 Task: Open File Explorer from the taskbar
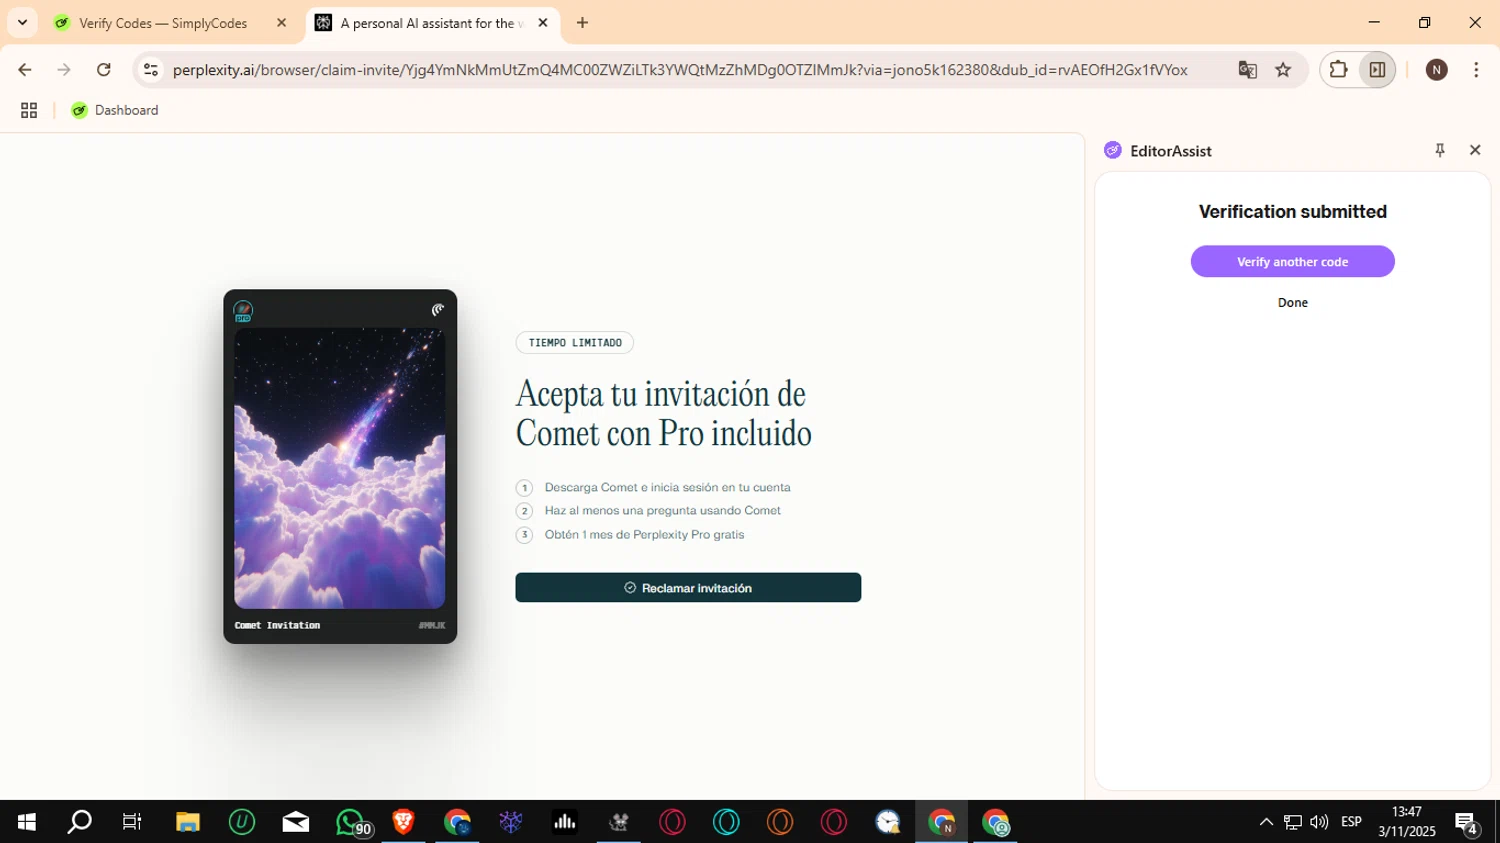[x=188, y=822]
